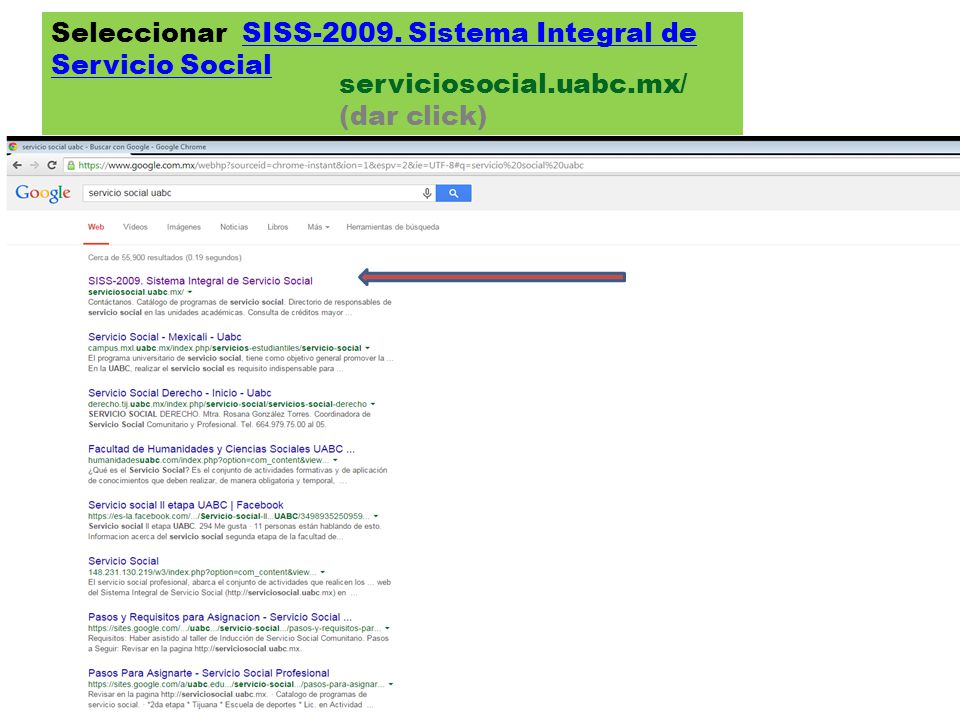This screenshot has height=720, width=960.
Task: Expand the arrow next to derecho.tij.uabc.mx URL
Action: point(373,405)
